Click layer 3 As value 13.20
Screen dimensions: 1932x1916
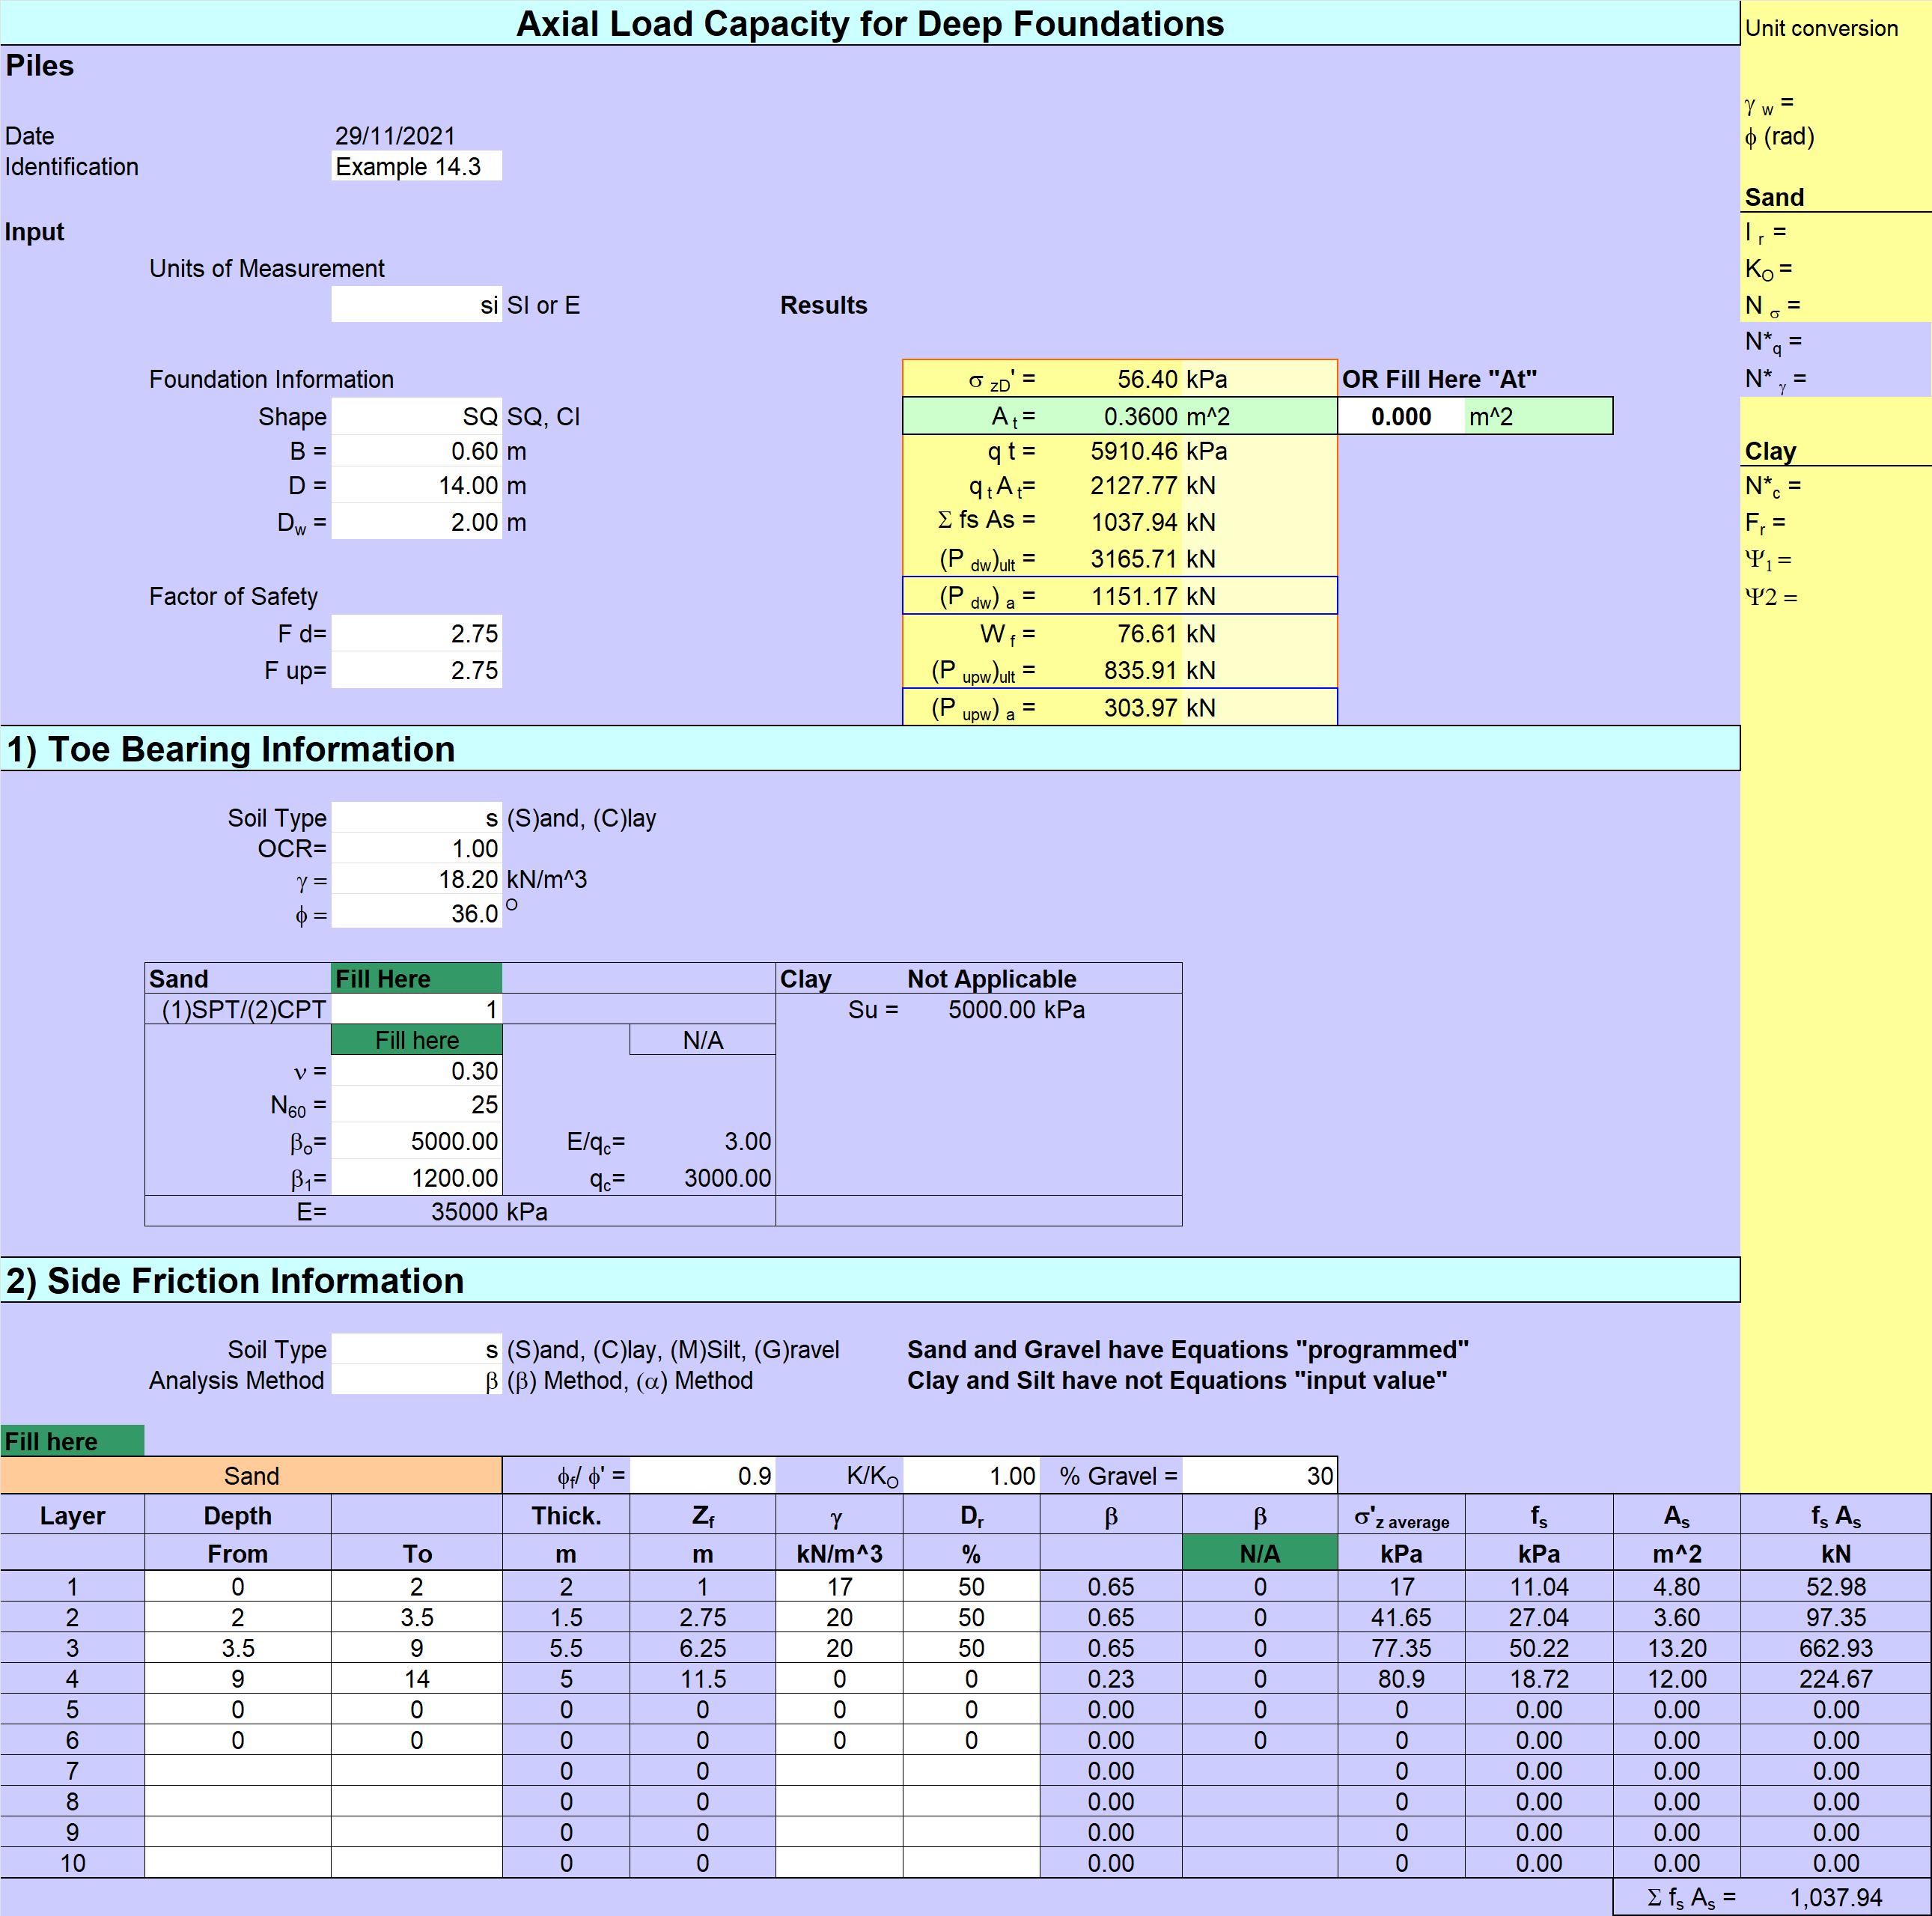pos(1676,1648)
